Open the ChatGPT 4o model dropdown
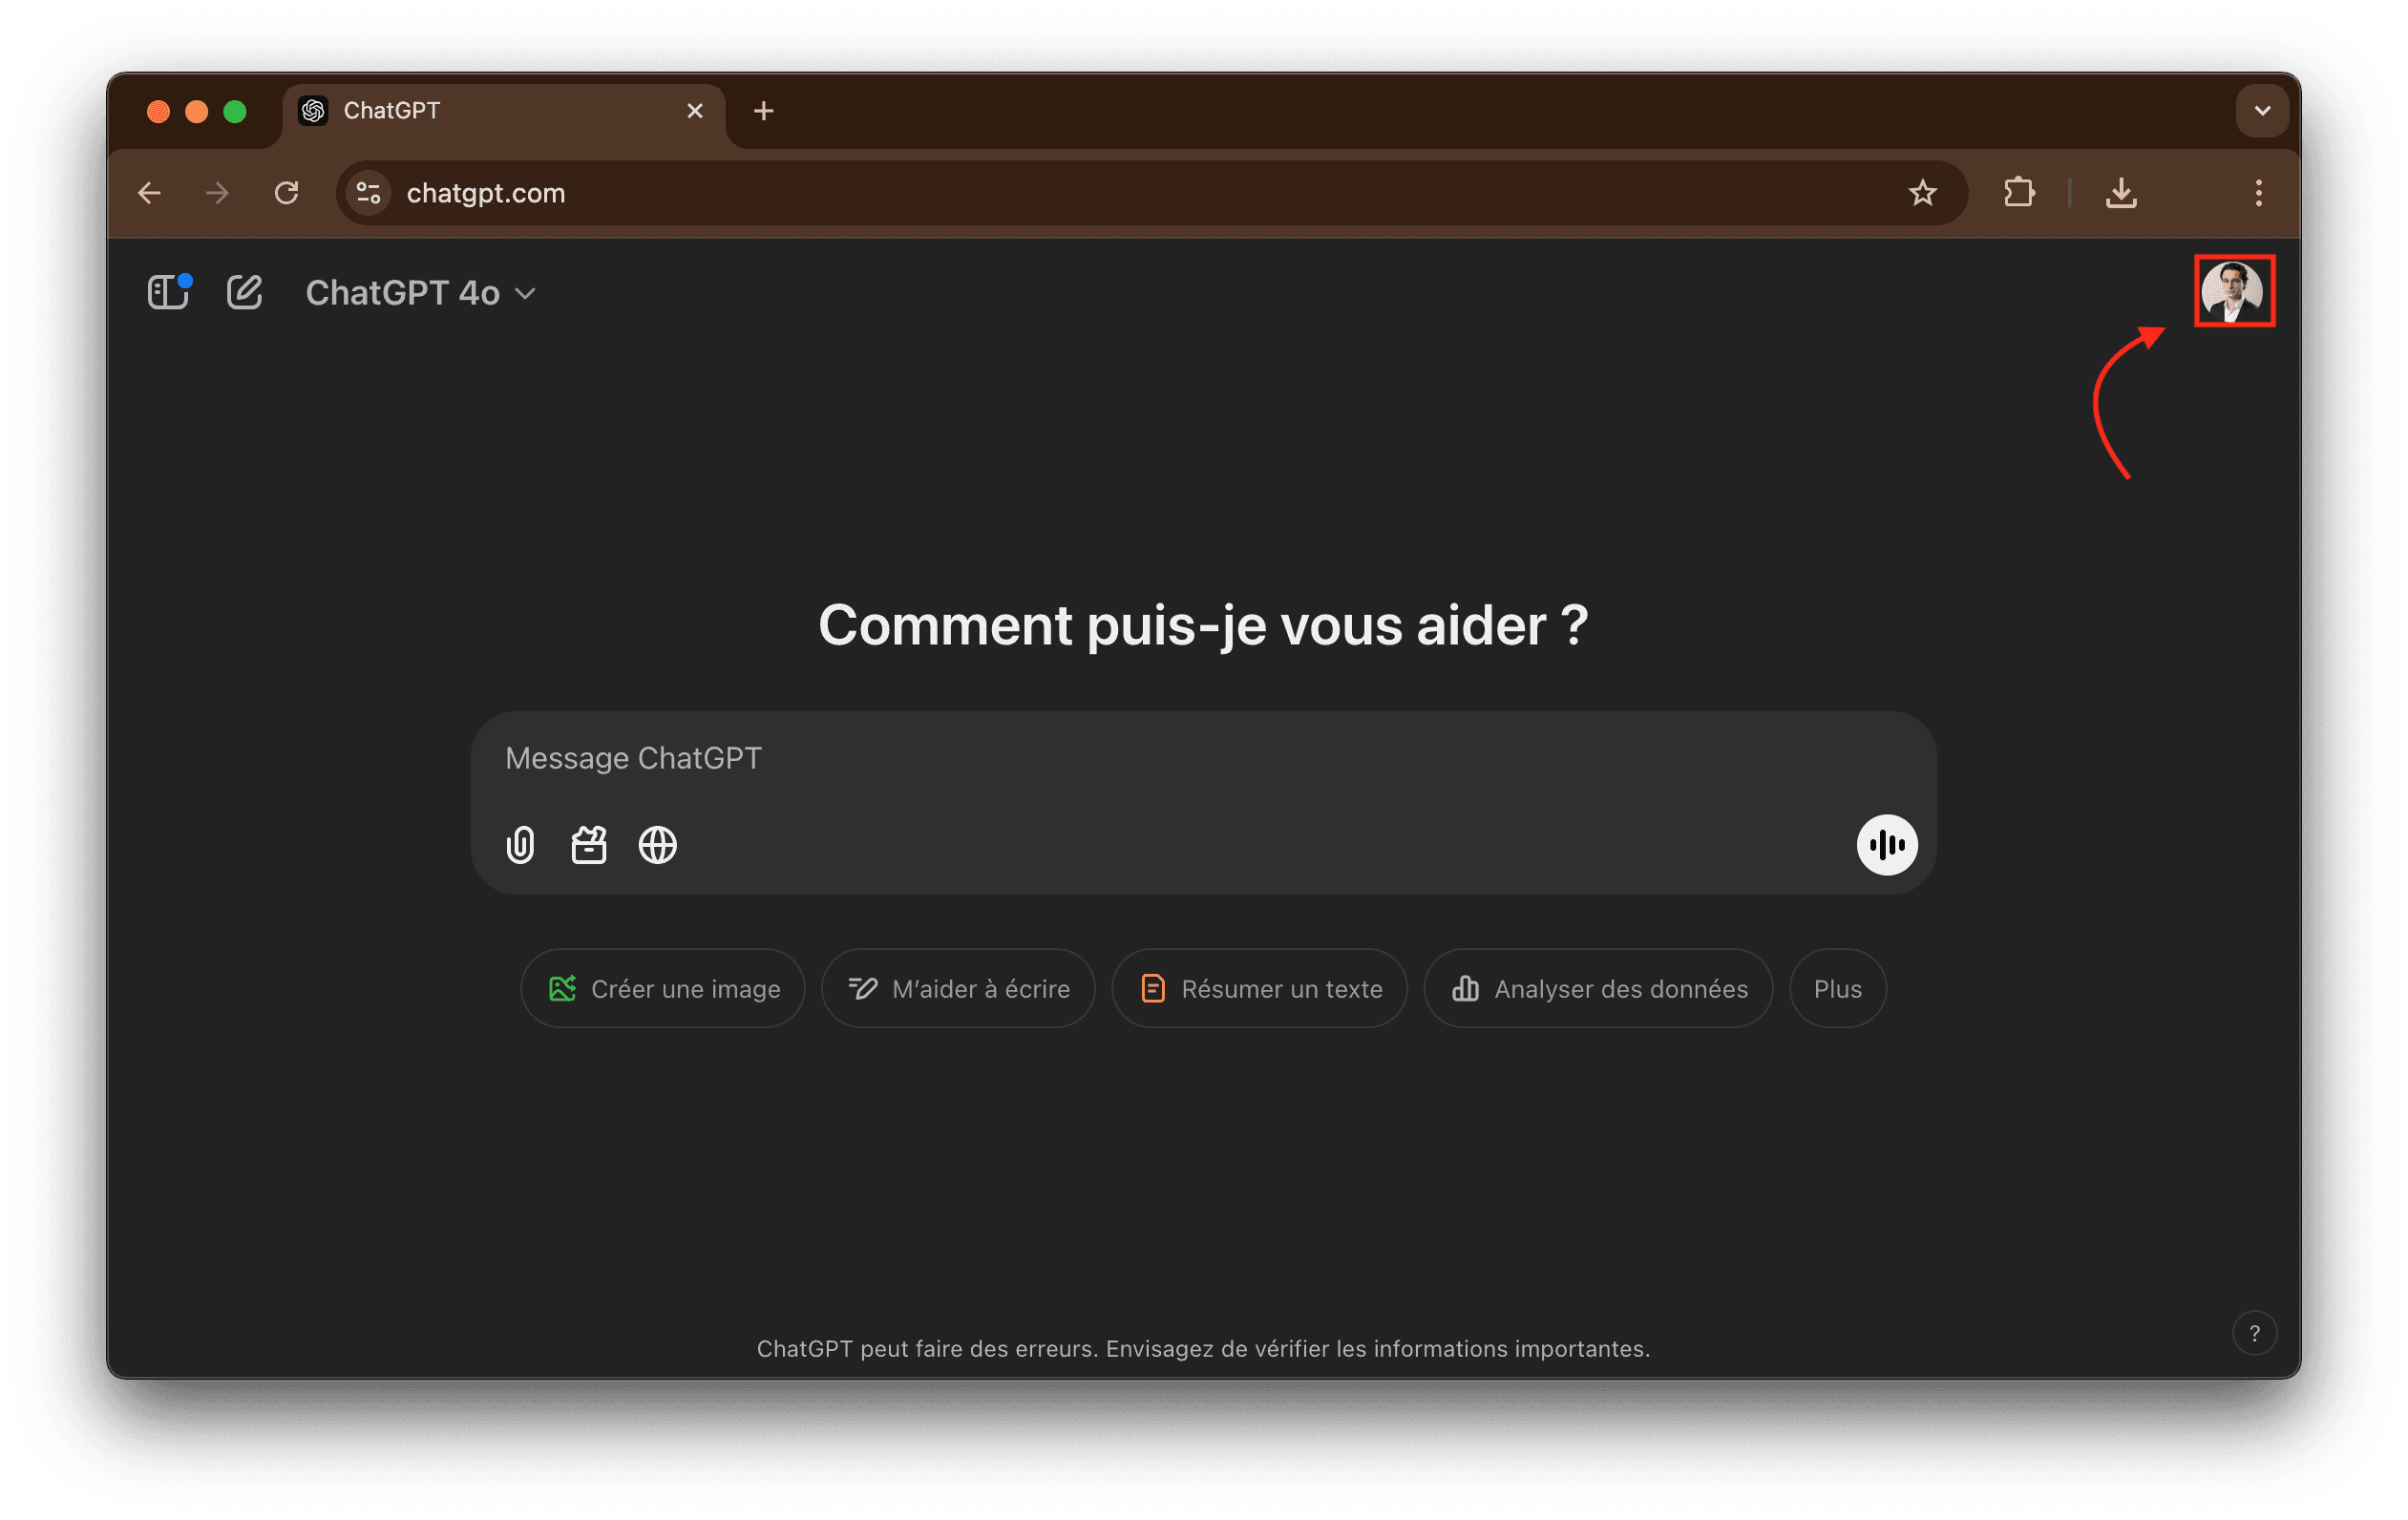Screen dimensions: 2408x1520 (x=420, y=293)
